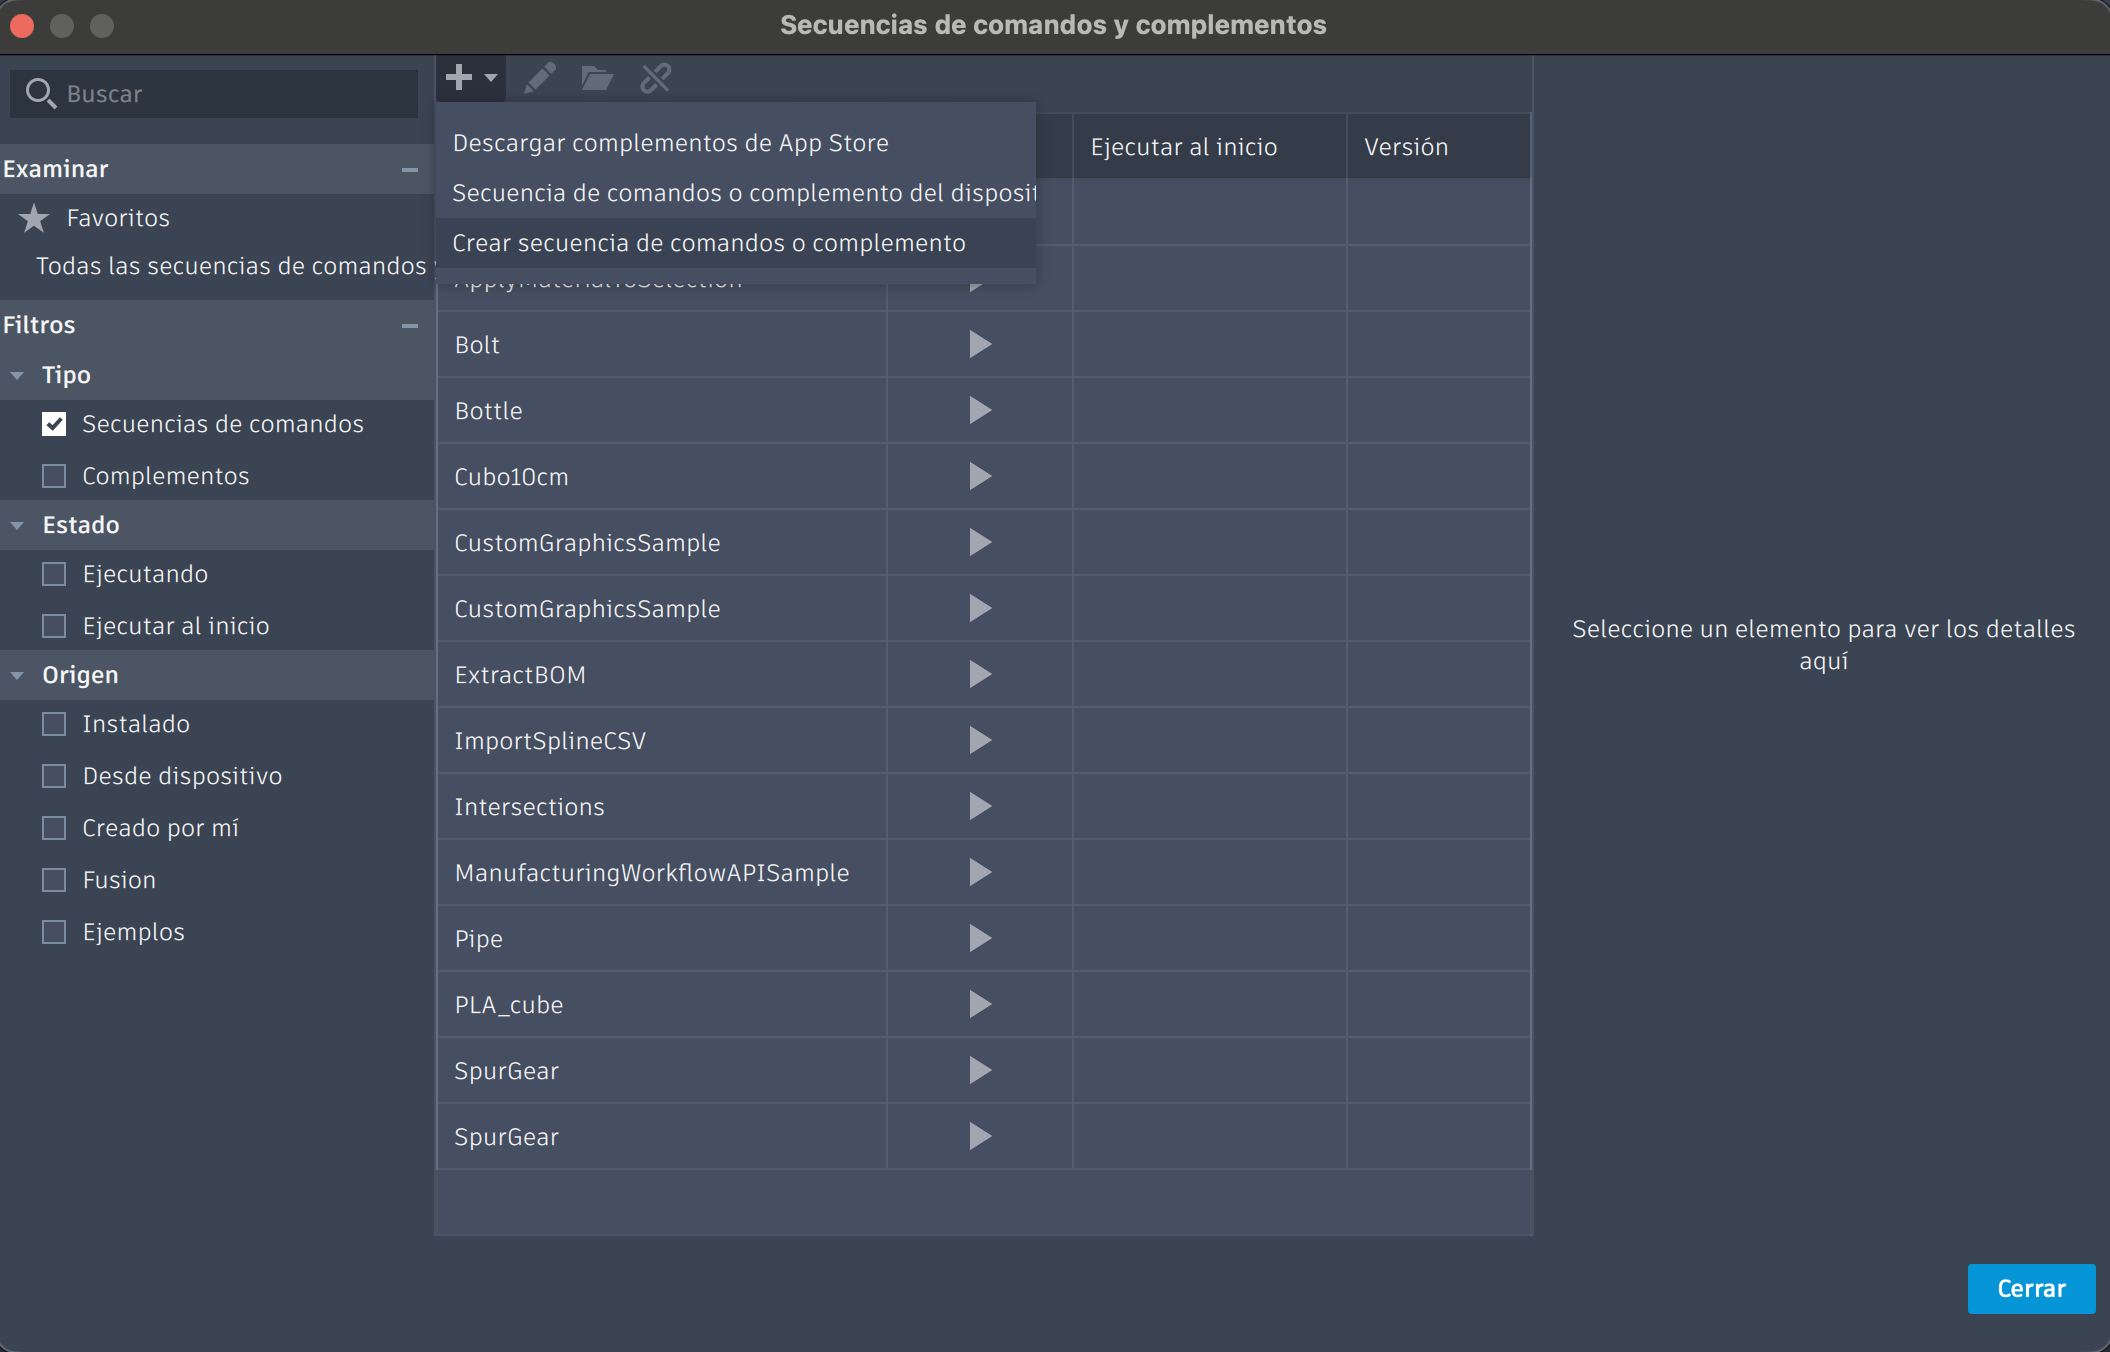The width and height of the screenshot is (2110, 1352).
Task: Collapse the Origen filter section
Action: point(16,675)
